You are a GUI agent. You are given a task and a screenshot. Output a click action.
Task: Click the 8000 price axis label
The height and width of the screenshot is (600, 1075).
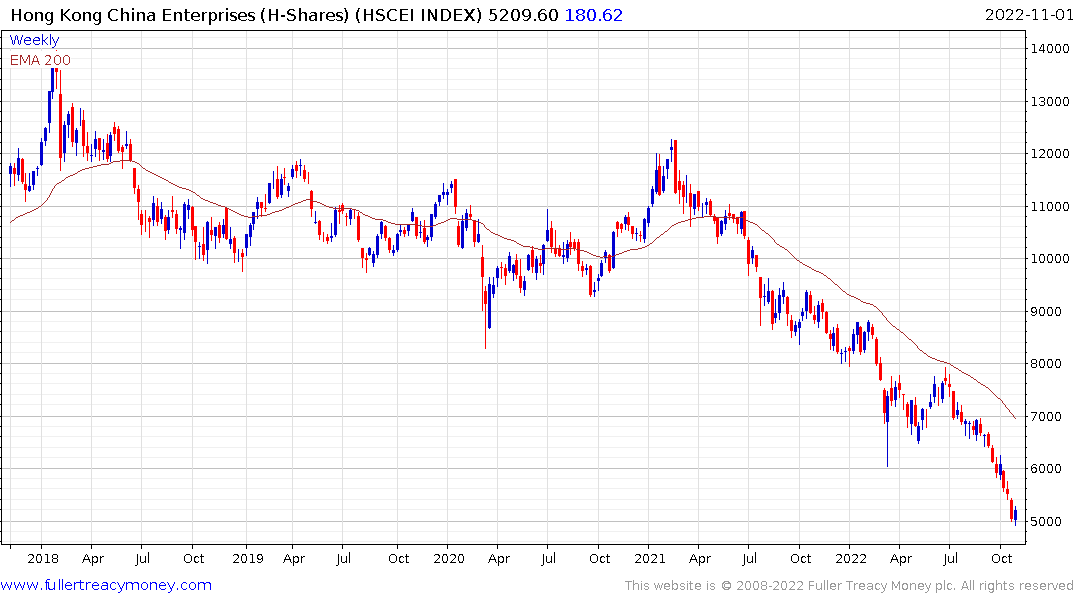point(1046,364)
